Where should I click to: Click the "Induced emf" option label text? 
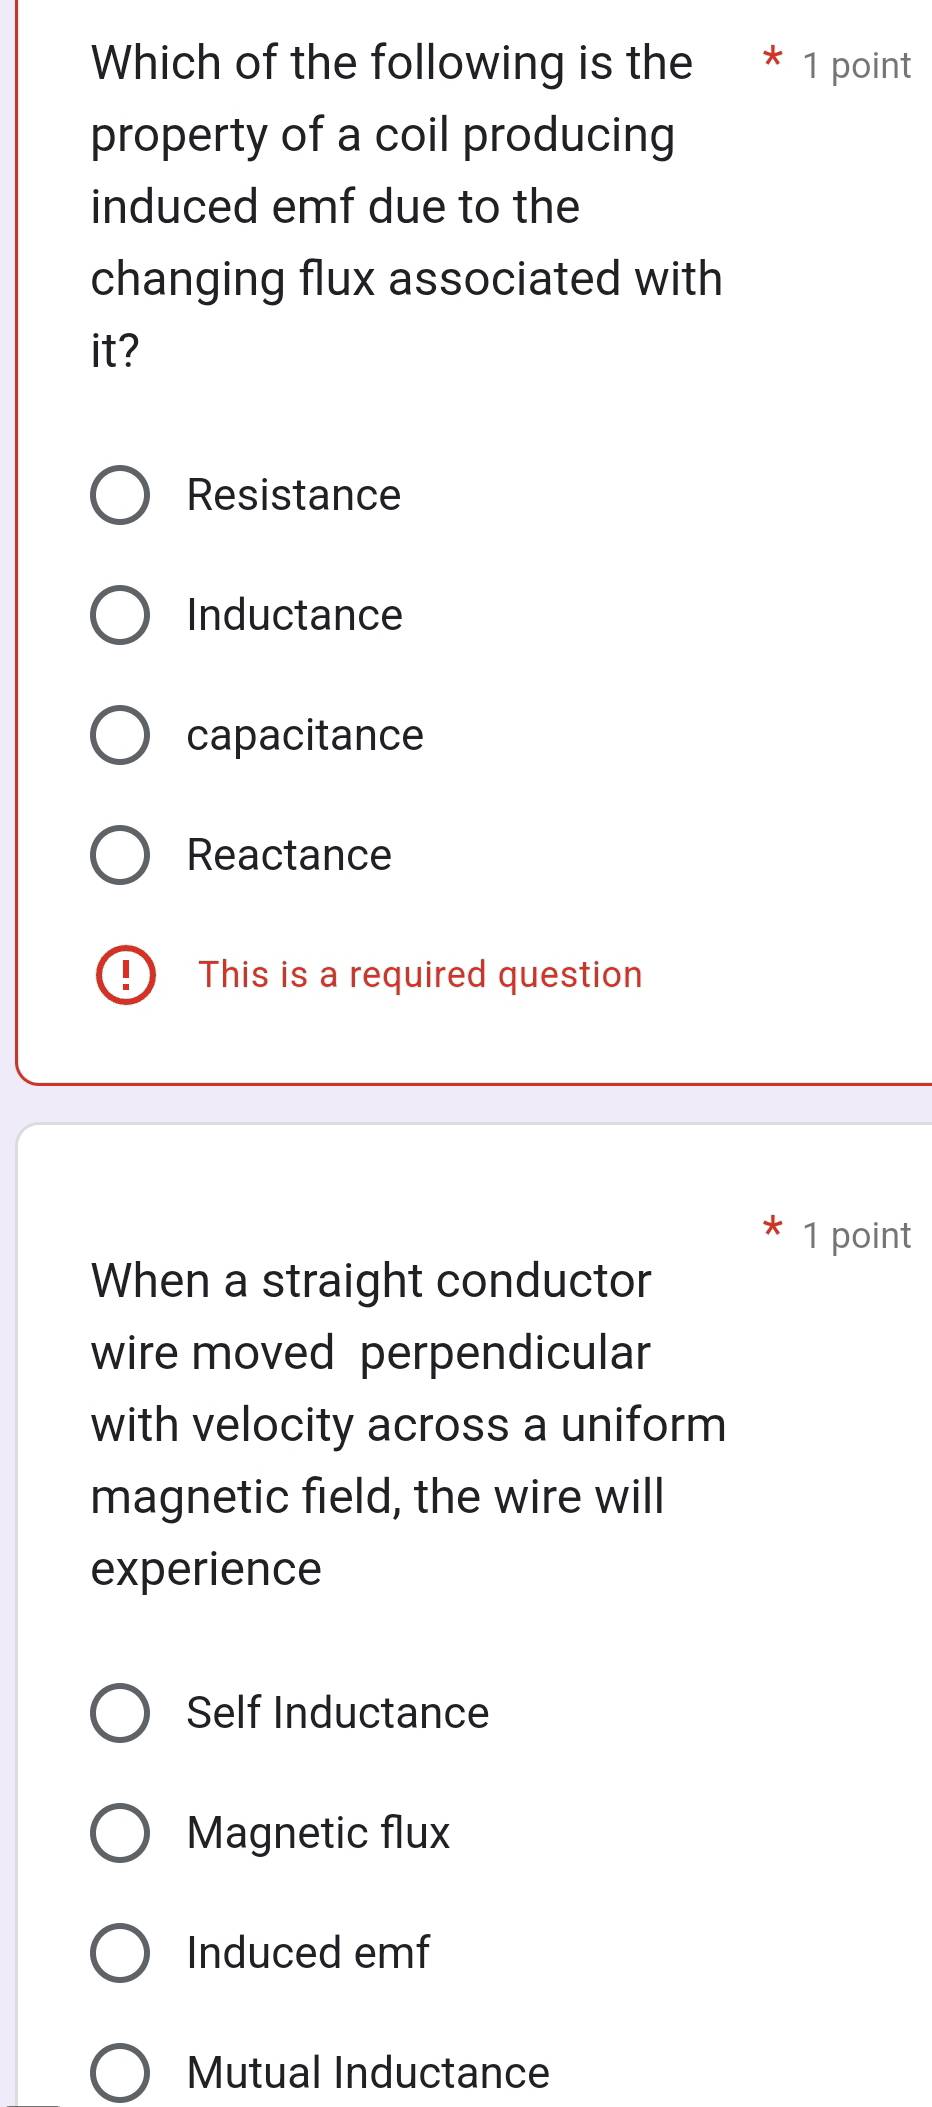point(308,1953)
